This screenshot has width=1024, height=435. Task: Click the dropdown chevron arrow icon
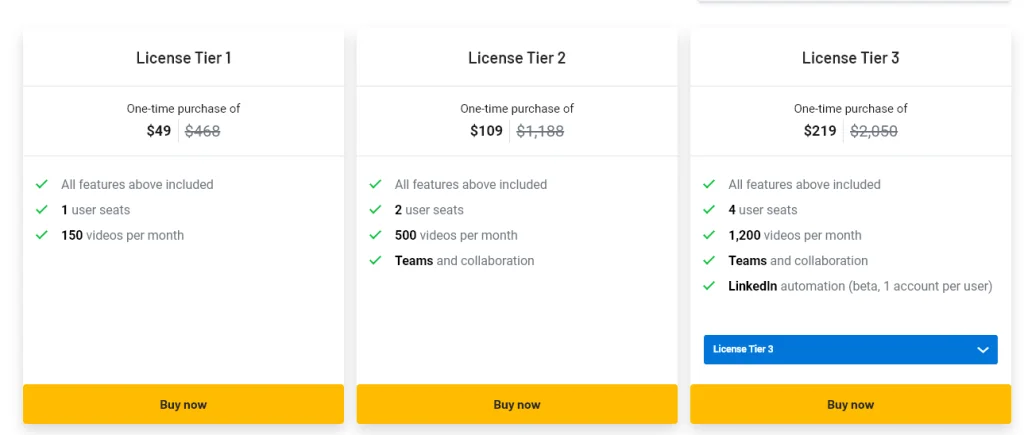[x=983, y=350]
